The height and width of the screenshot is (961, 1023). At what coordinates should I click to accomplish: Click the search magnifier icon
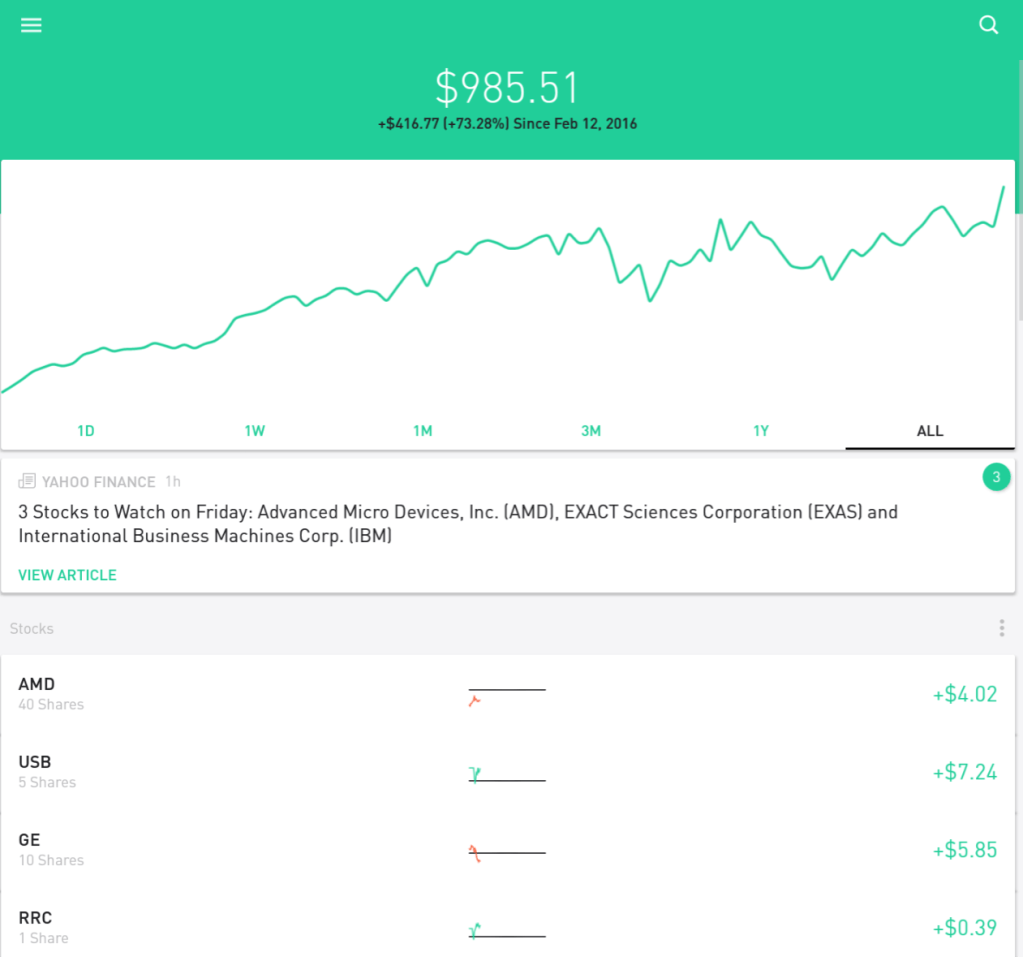988,26
